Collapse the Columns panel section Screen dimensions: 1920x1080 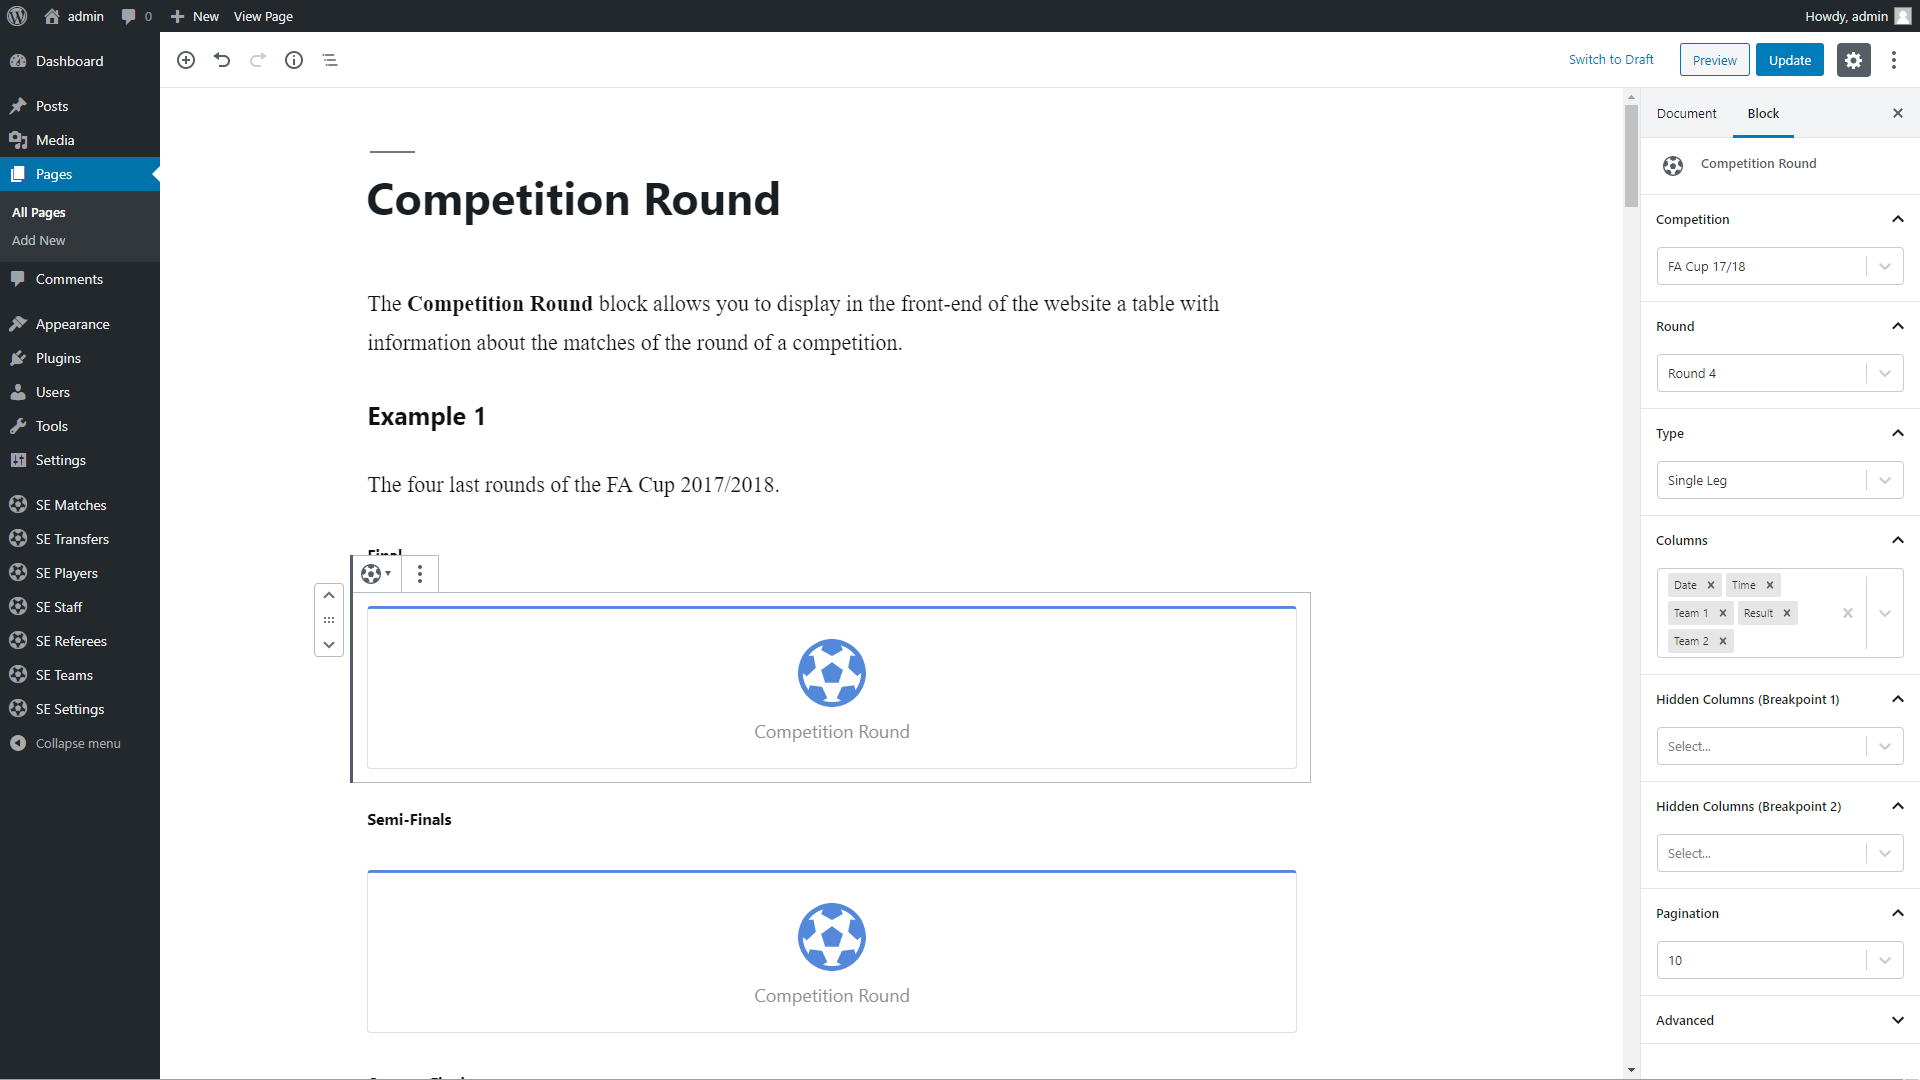pyautogui.click(x=1897, y=540)
